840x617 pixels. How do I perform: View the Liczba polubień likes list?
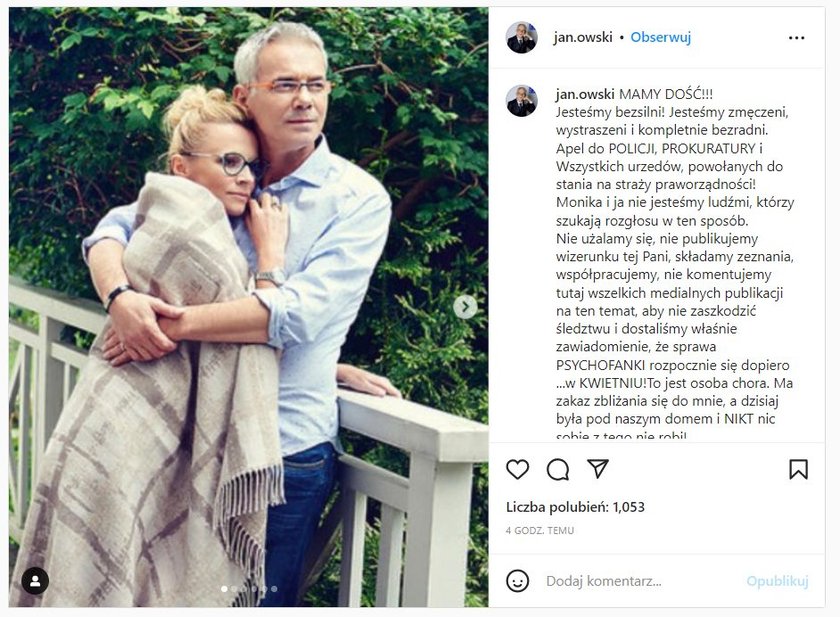pyautogui.click(x=575, y=507)
